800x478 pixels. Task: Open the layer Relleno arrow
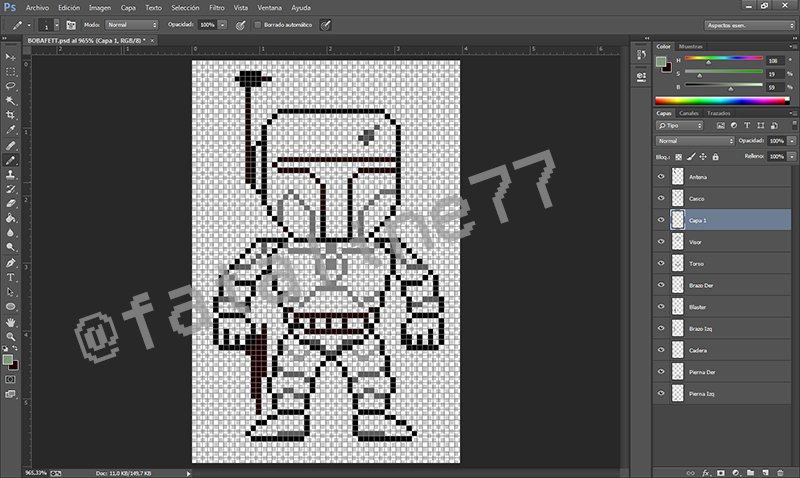click(x=791, y=157)
